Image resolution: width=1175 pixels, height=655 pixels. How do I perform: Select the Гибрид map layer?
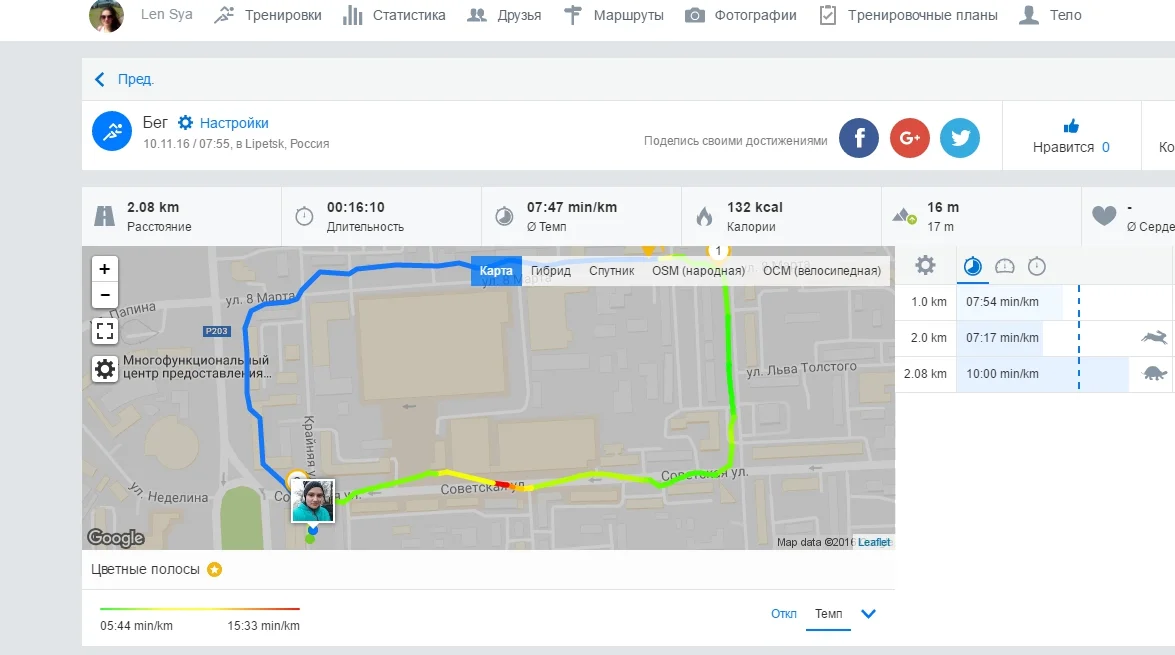click(x=551, y=271)
